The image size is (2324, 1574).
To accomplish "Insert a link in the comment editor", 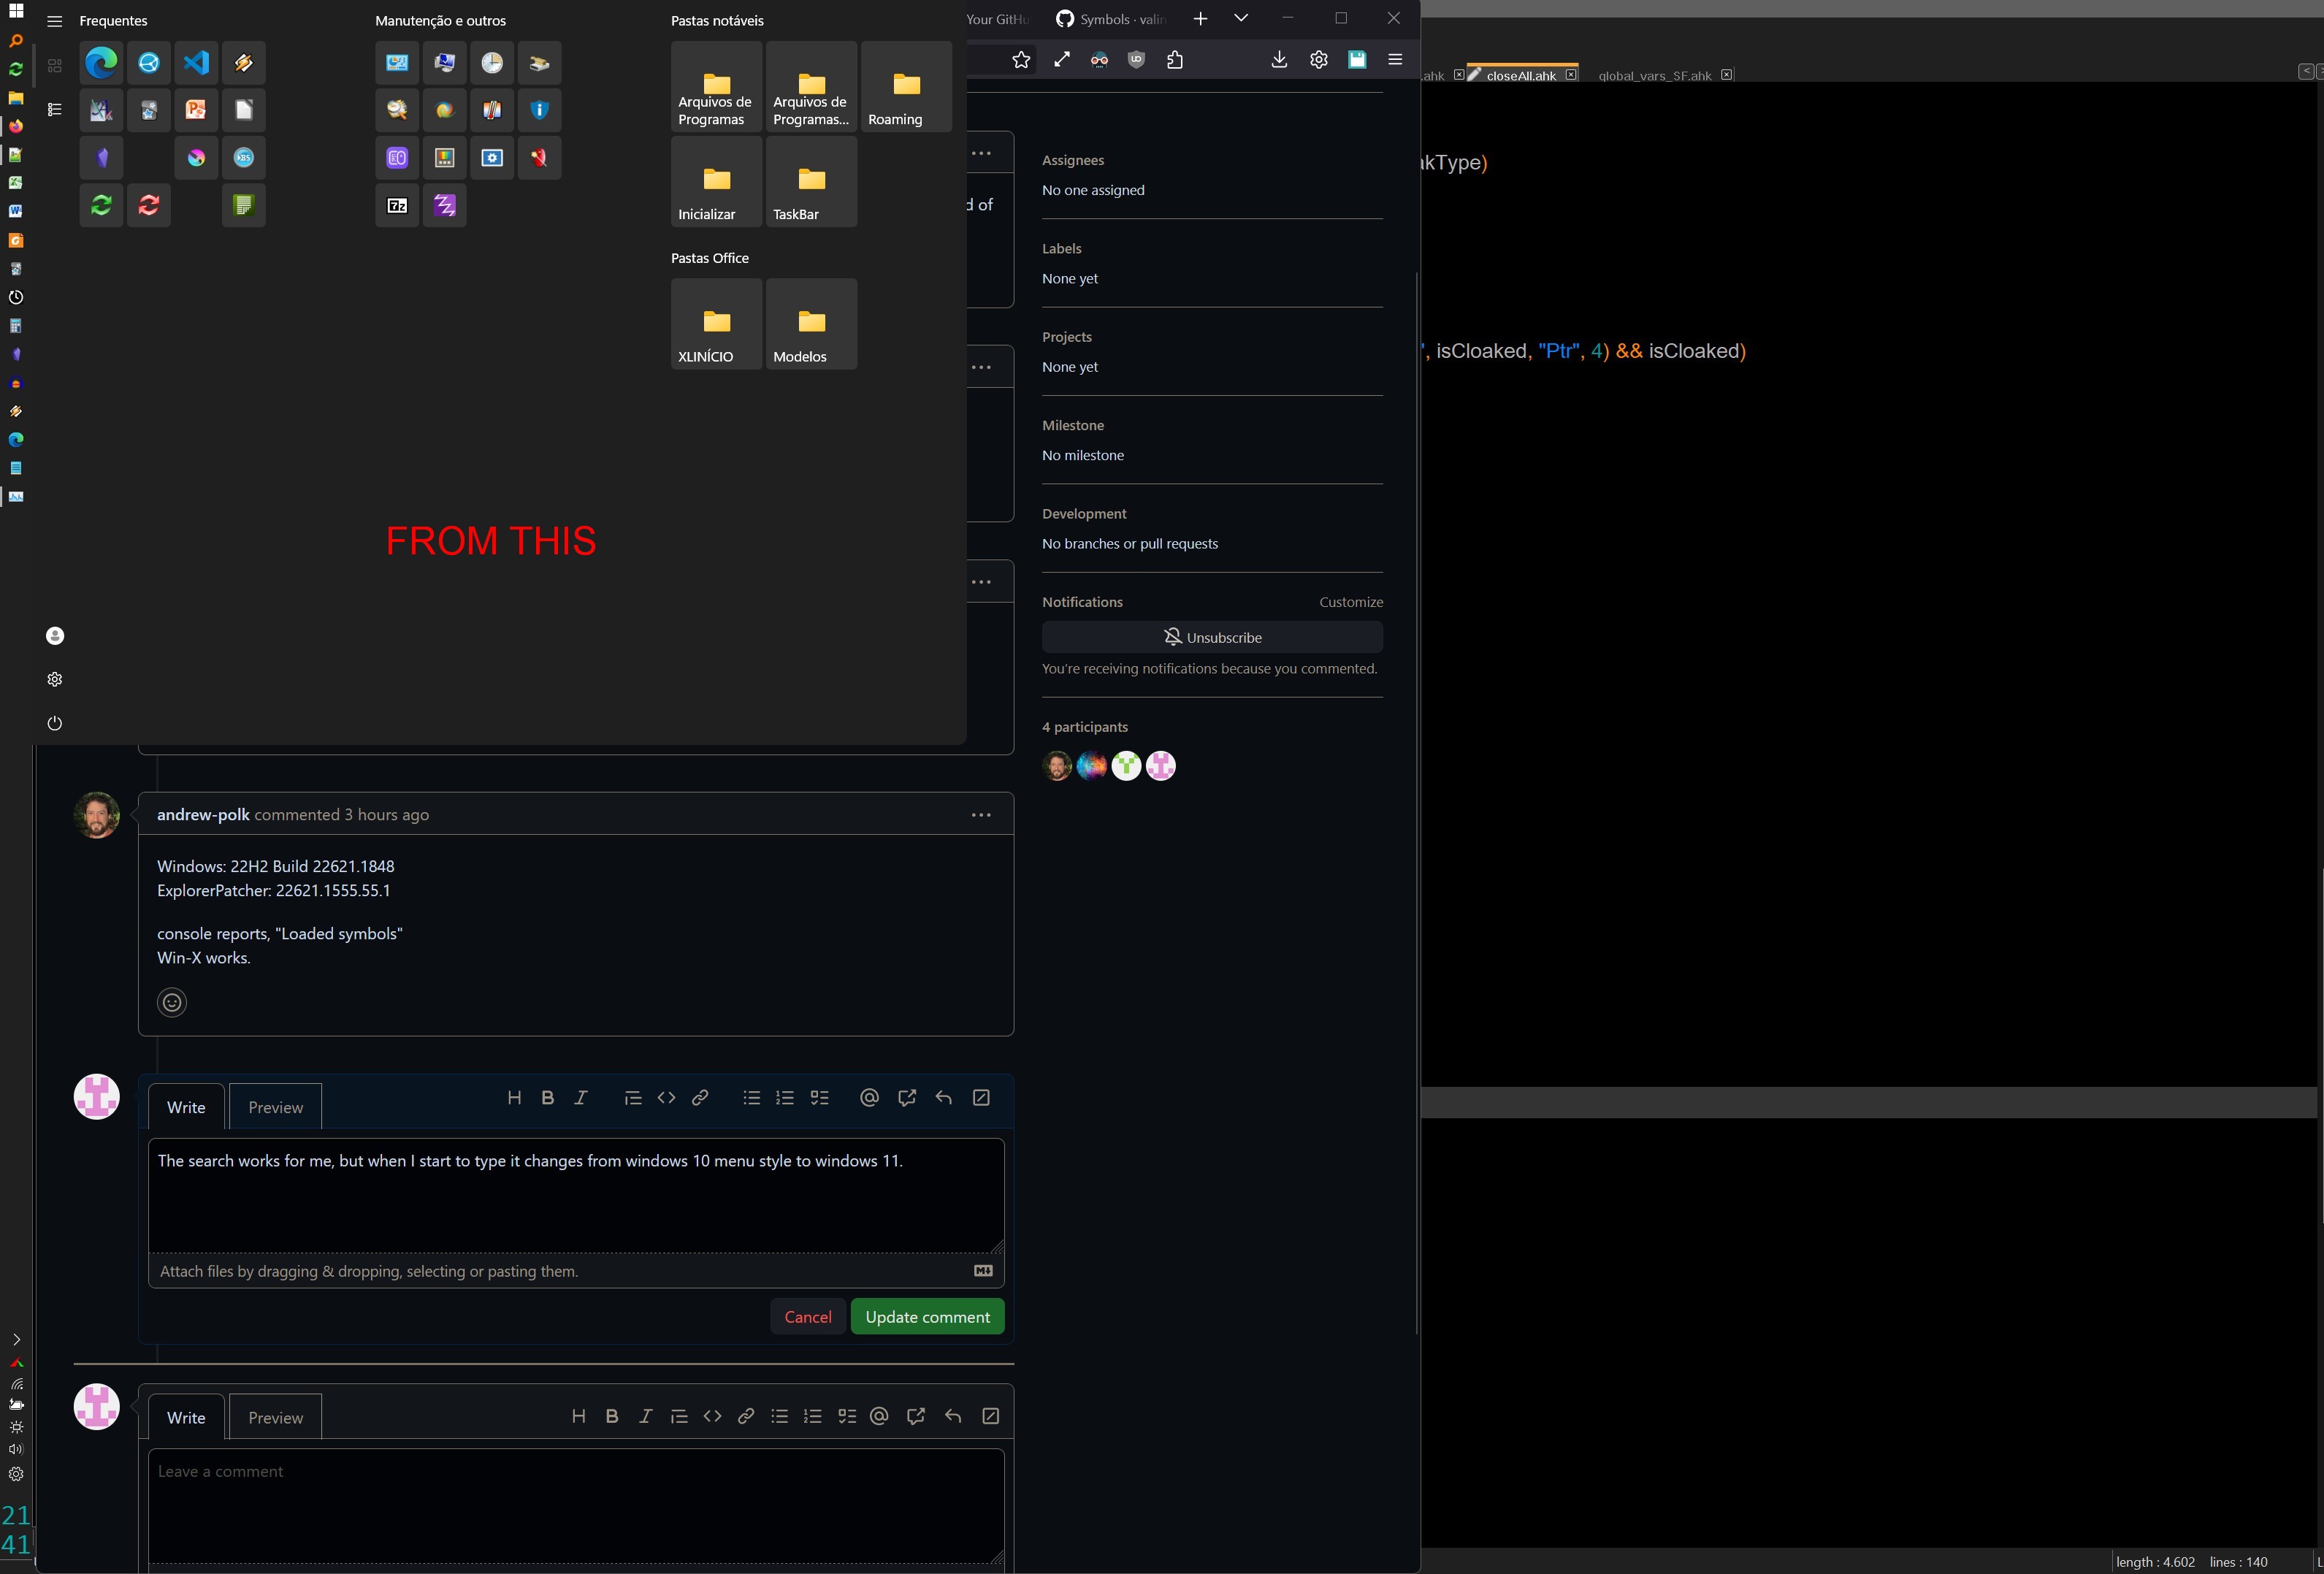I will click(x=700, y=1097).
